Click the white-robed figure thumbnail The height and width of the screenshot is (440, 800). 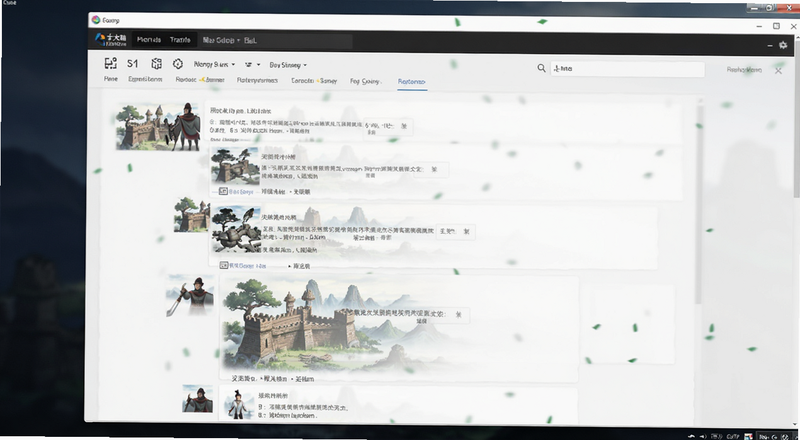pyautogui.click(x=238, y=404)
